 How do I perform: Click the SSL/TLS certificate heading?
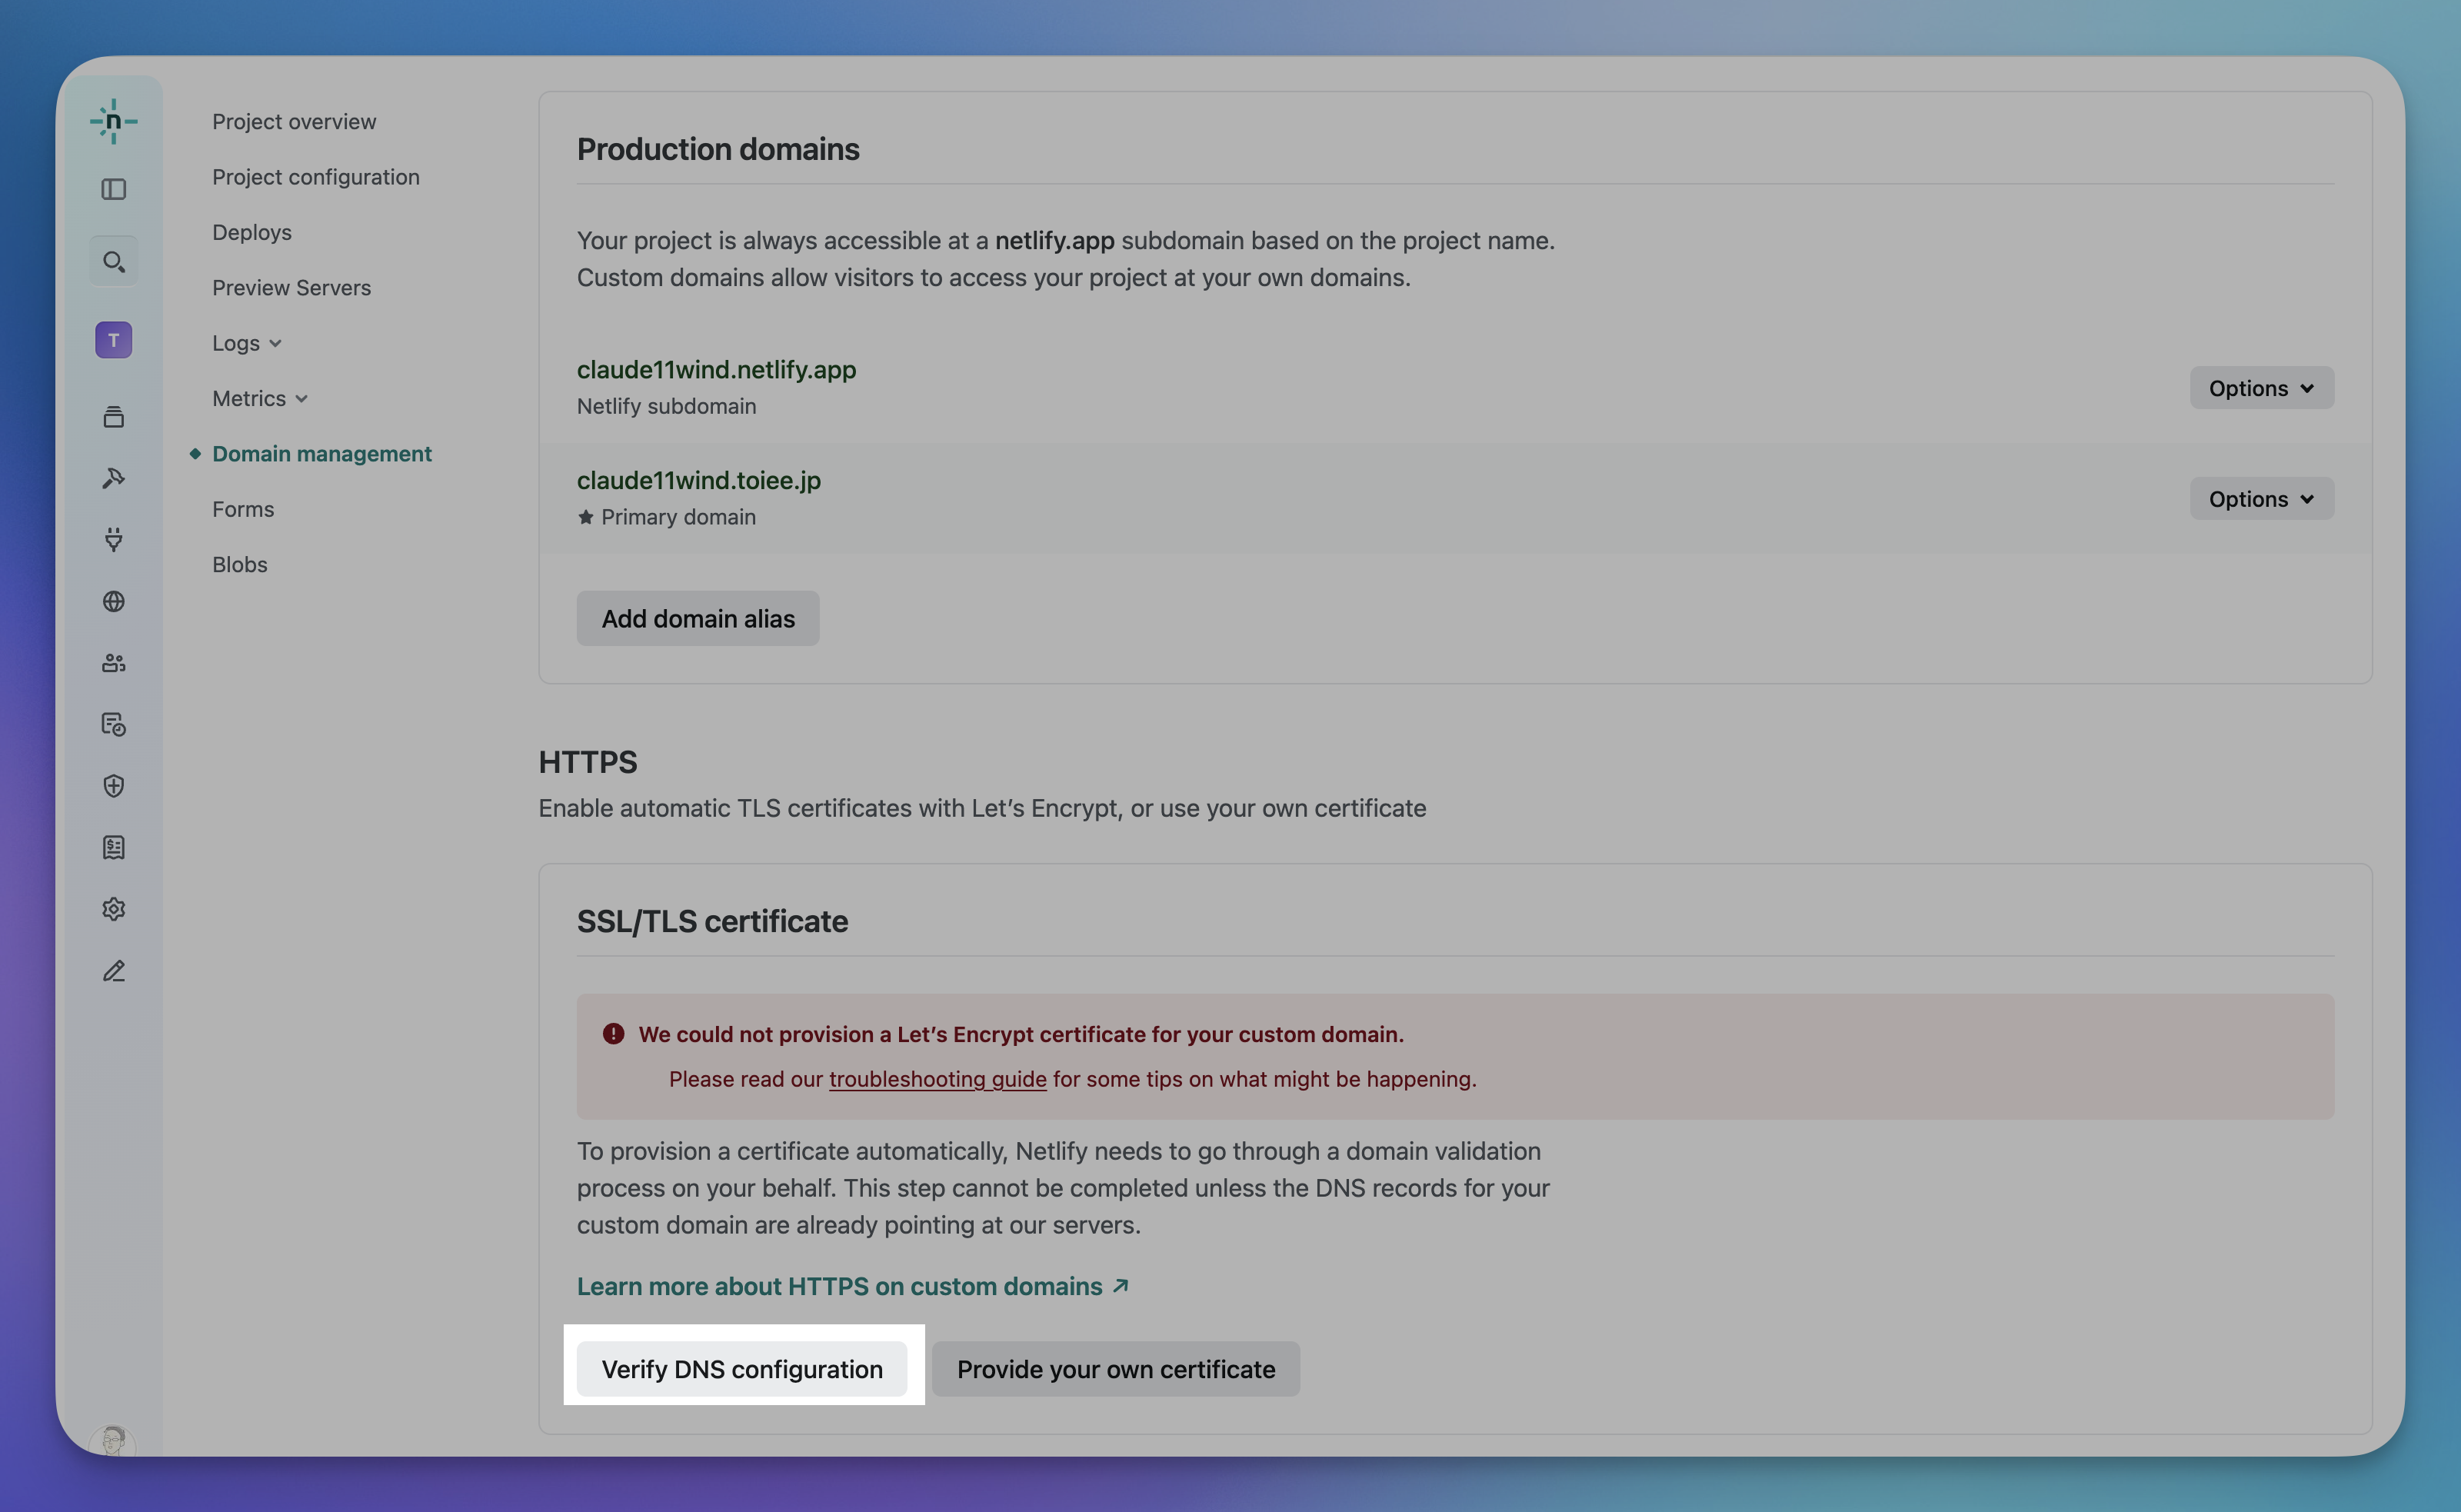pyautogui.click(x=712, y=921)
